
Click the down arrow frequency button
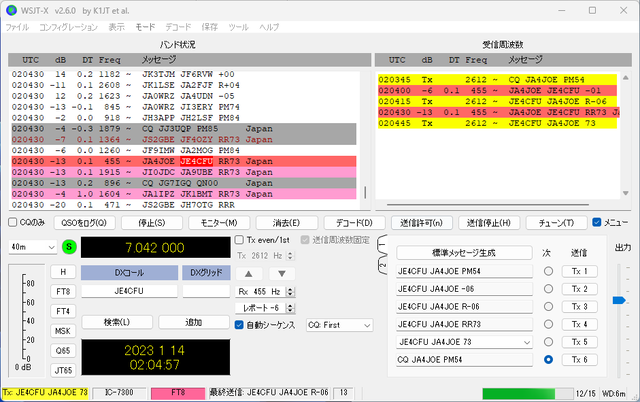click(282, 273)
